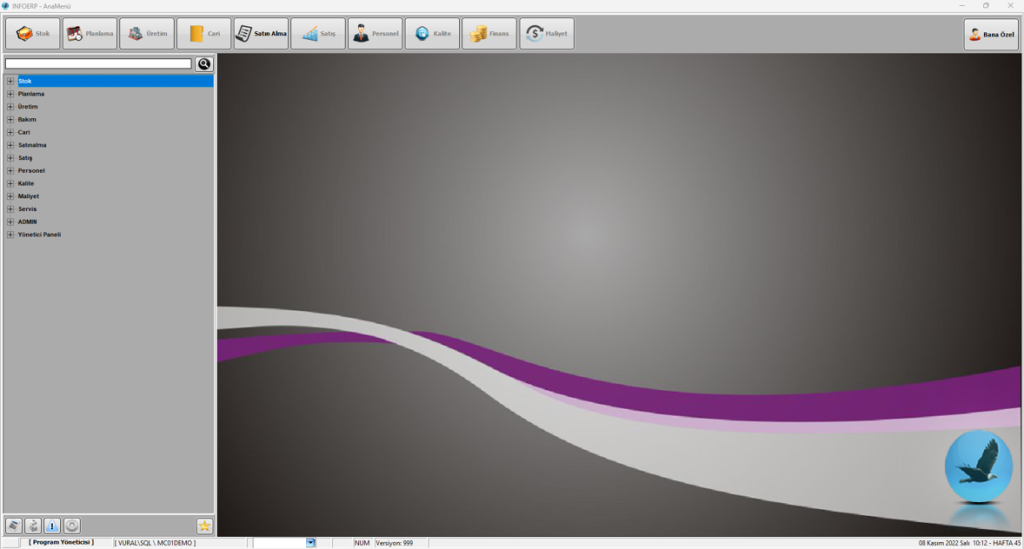Click the Bana Özel button
1024x549 pixels.
pos(991,34)
